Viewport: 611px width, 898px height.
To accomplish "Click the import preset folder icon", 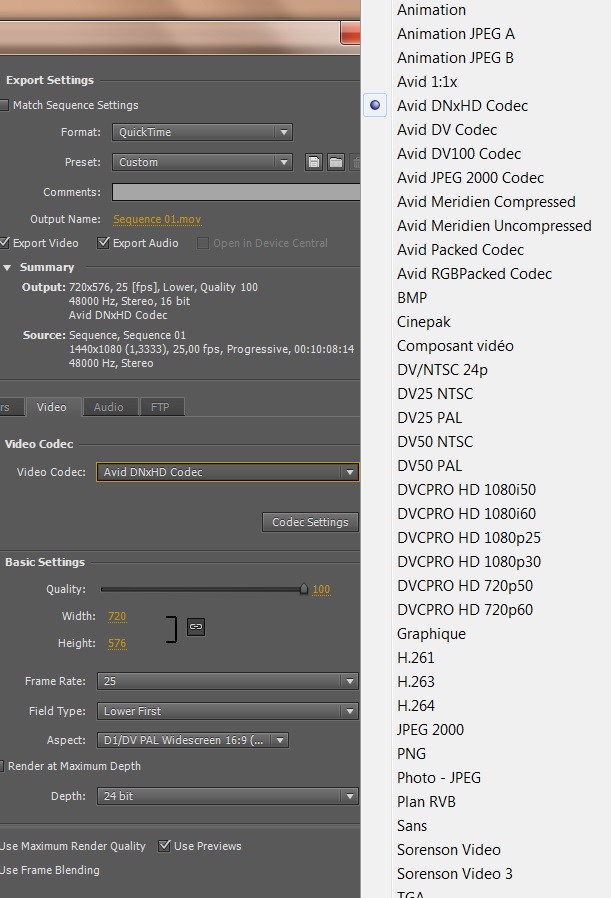I will (336, 162).
